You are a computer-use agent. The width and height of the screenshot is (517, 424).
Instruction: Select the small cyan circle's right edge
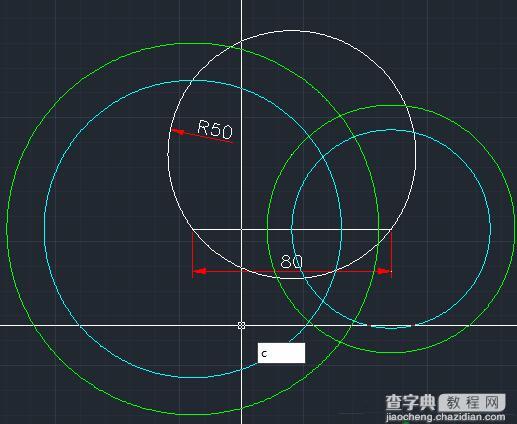[x=490, y=228]
